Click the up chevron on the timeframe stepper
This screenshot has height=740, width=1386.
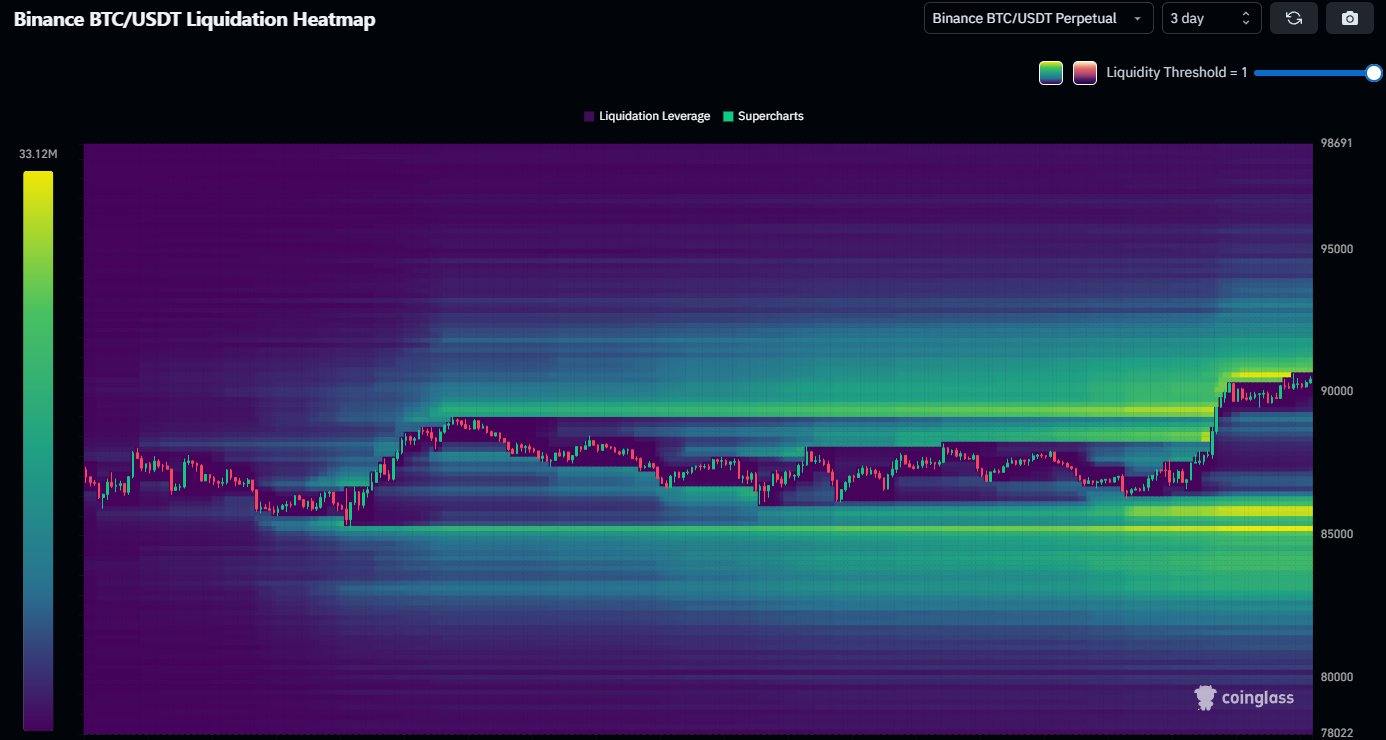pyautogui.click(x=1248, y=13)
